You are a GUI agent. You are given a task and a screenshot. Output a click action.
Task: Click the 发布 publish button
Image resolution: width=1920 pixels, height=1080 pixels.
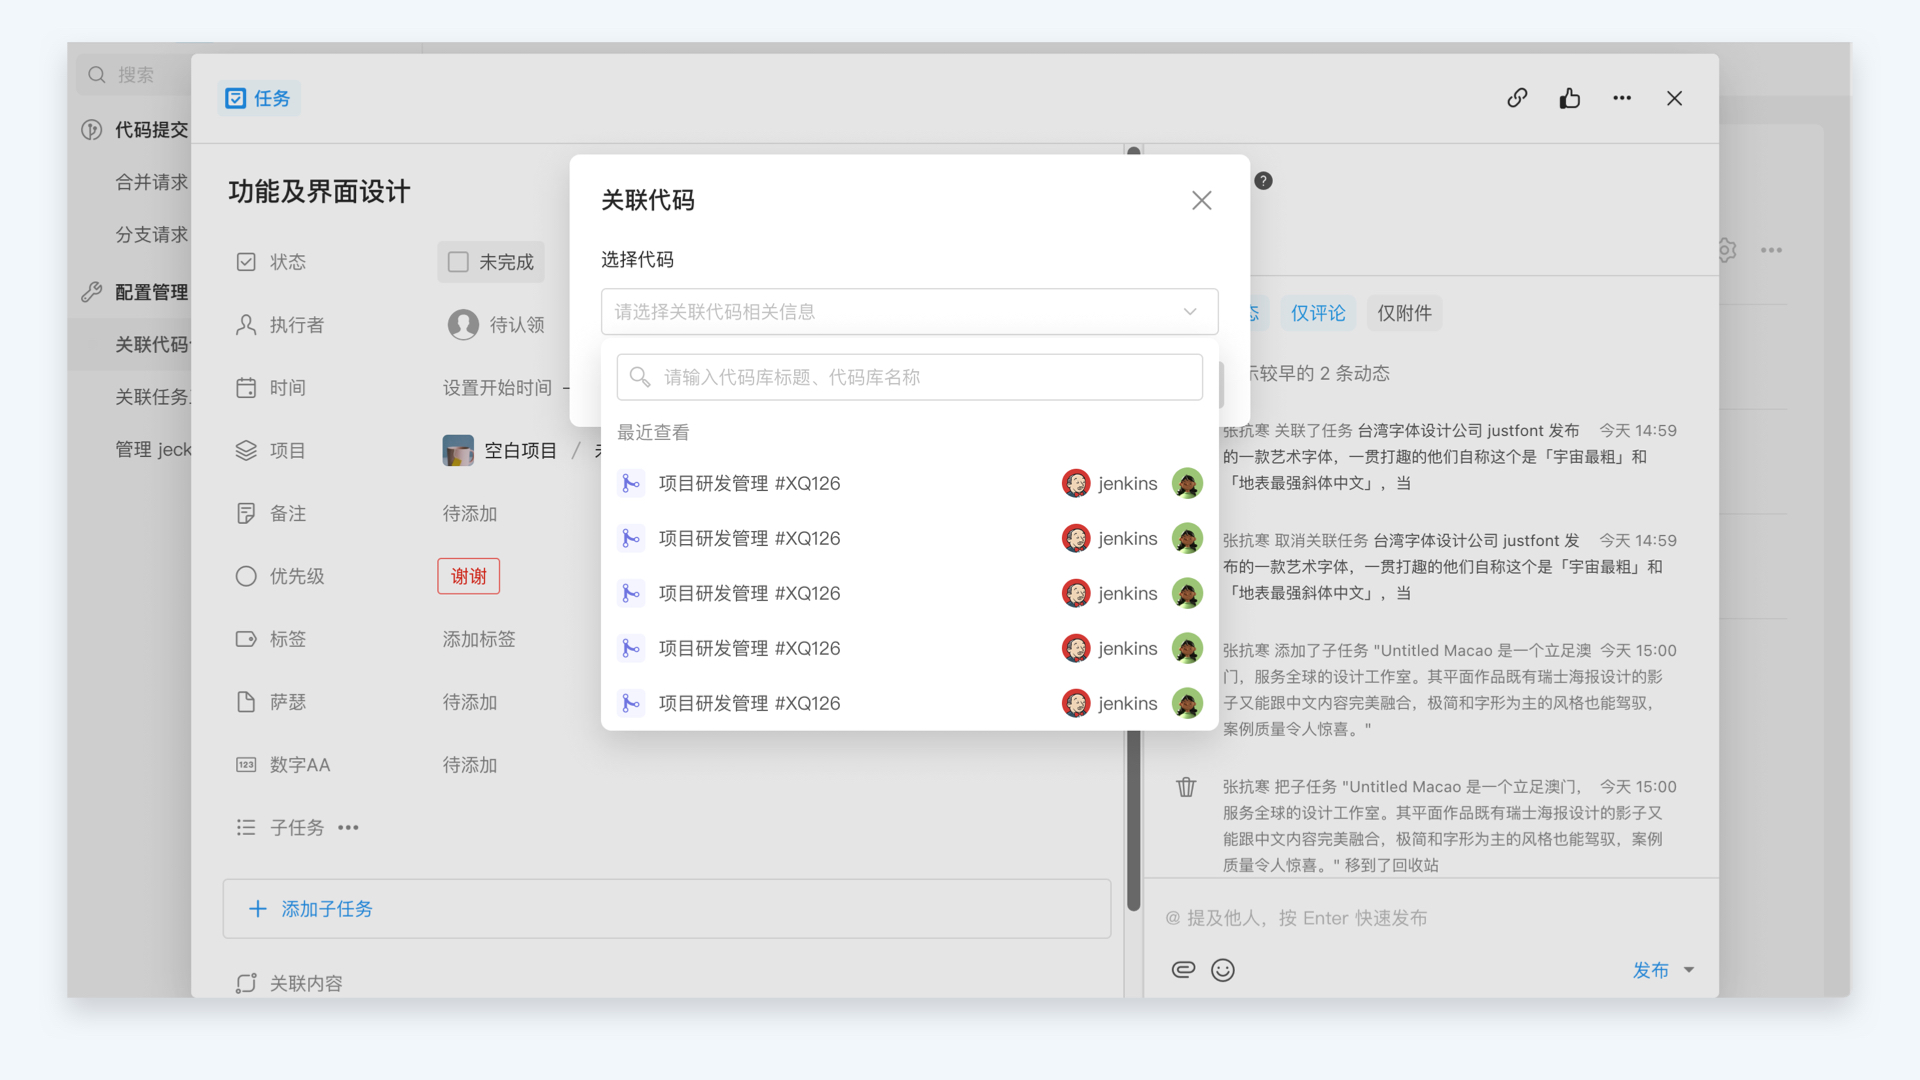point(1650,970)
